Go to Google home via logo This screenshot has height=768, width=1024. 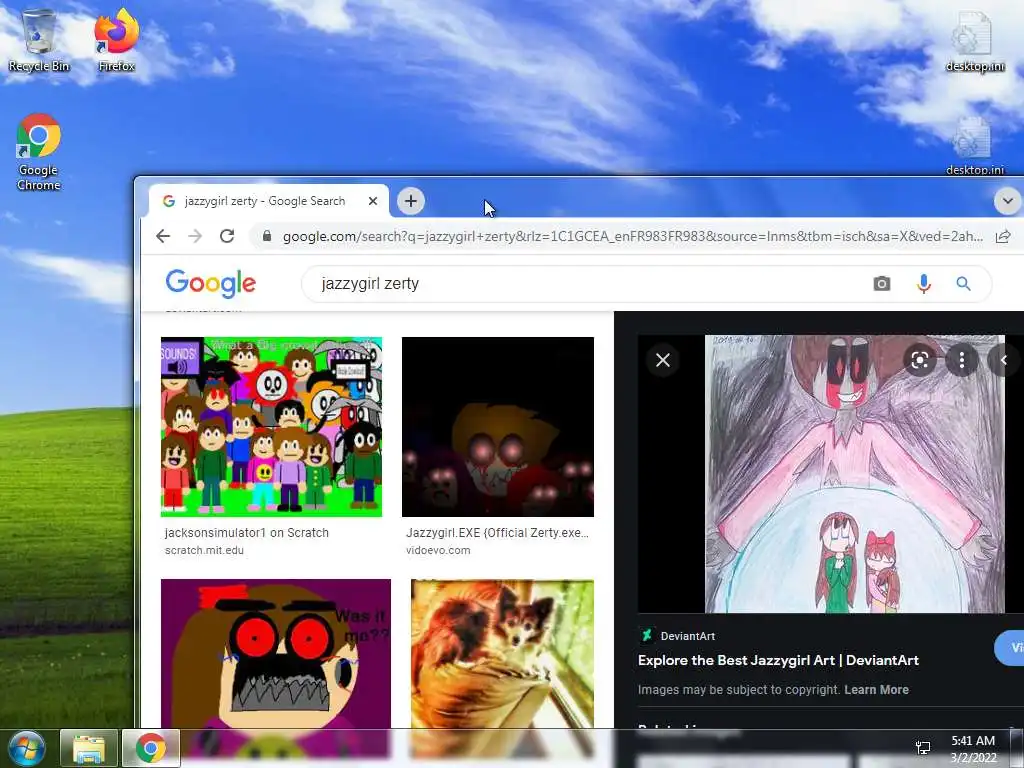(210, 283)
